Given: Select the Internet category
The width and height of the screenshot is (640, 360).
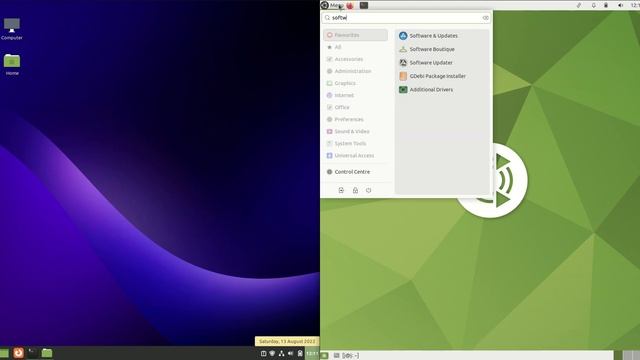Looking at the screenshot, I should point(356,96).
